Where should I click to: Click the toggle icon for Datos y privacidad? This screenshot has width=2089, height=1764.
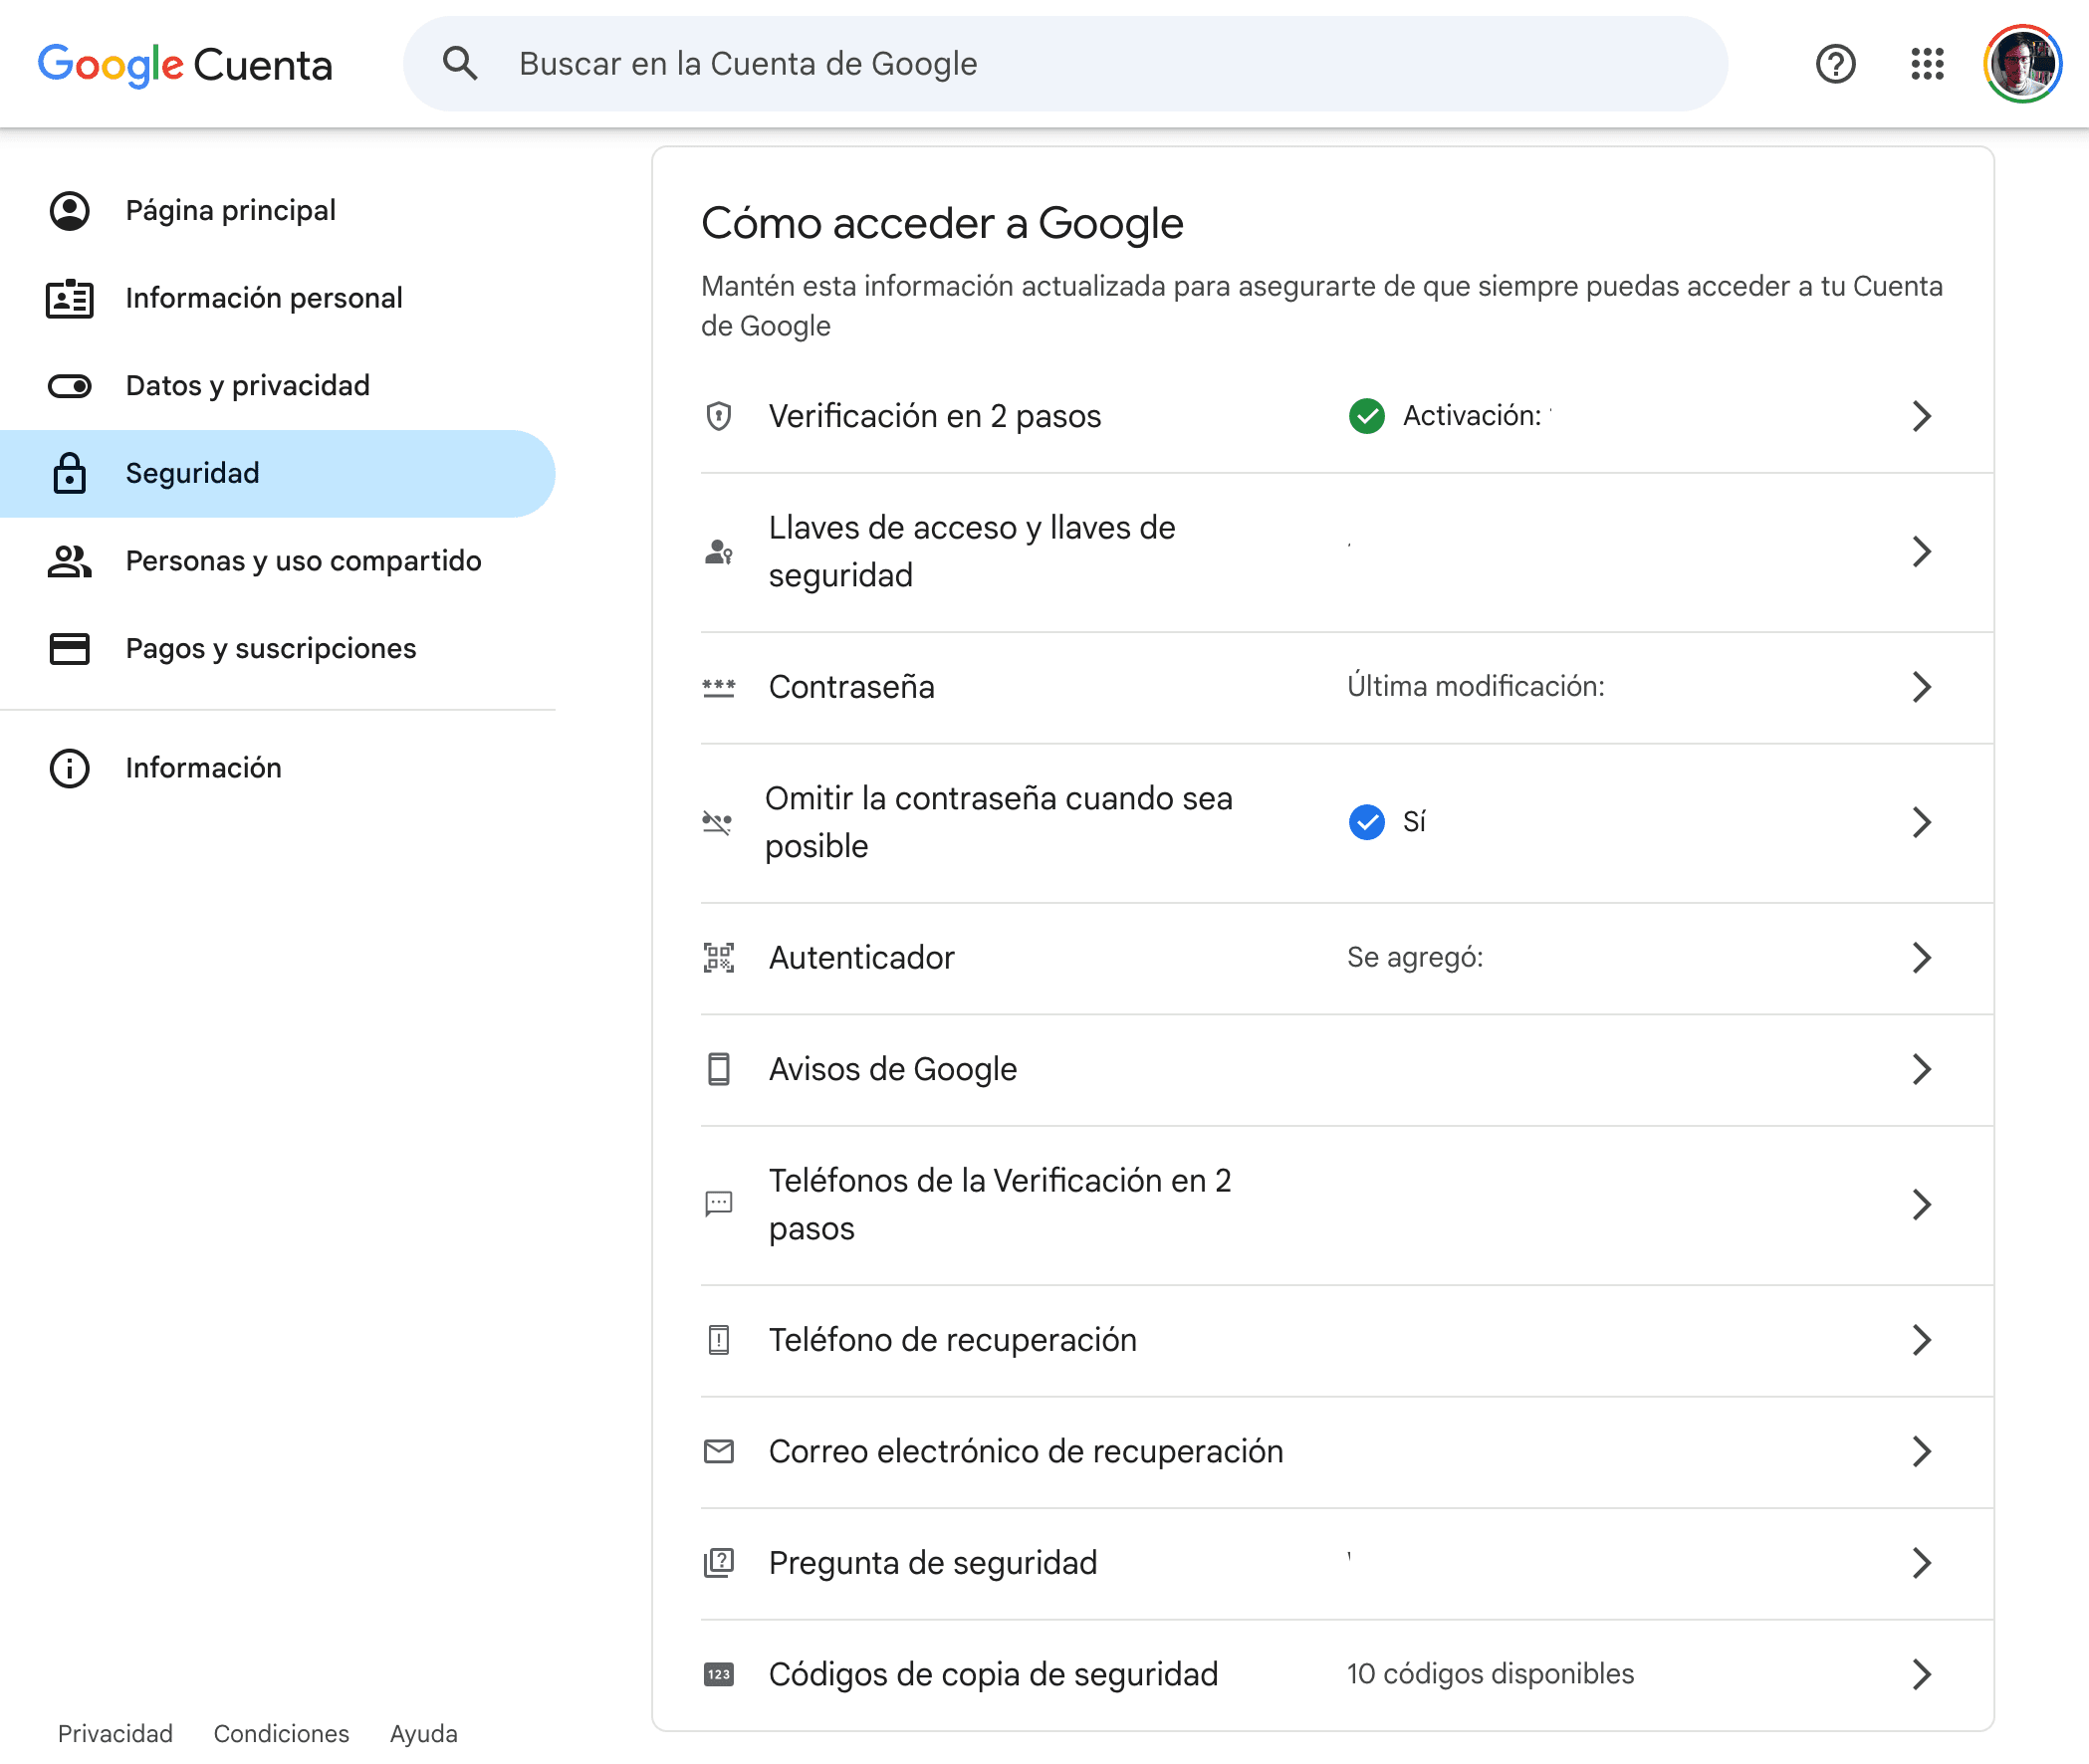click(69, 386)
